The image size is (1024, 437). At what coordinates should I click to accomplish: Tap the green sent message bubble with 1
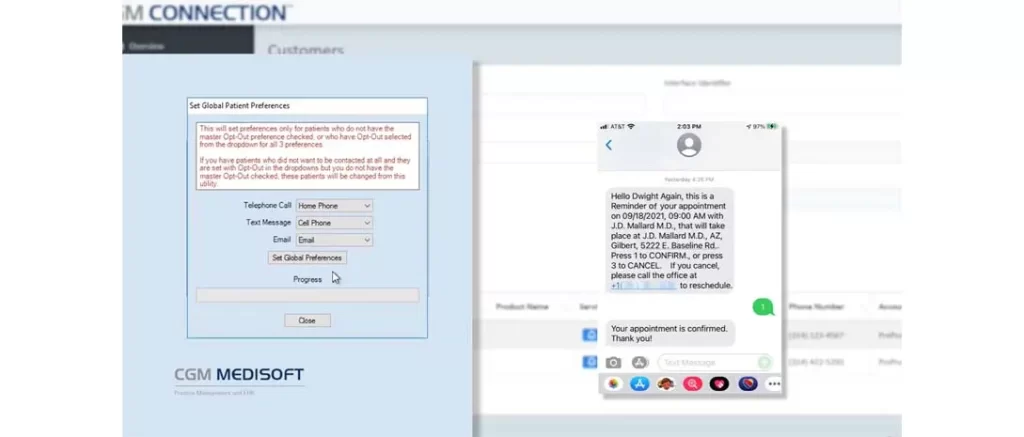click(763, 307)
